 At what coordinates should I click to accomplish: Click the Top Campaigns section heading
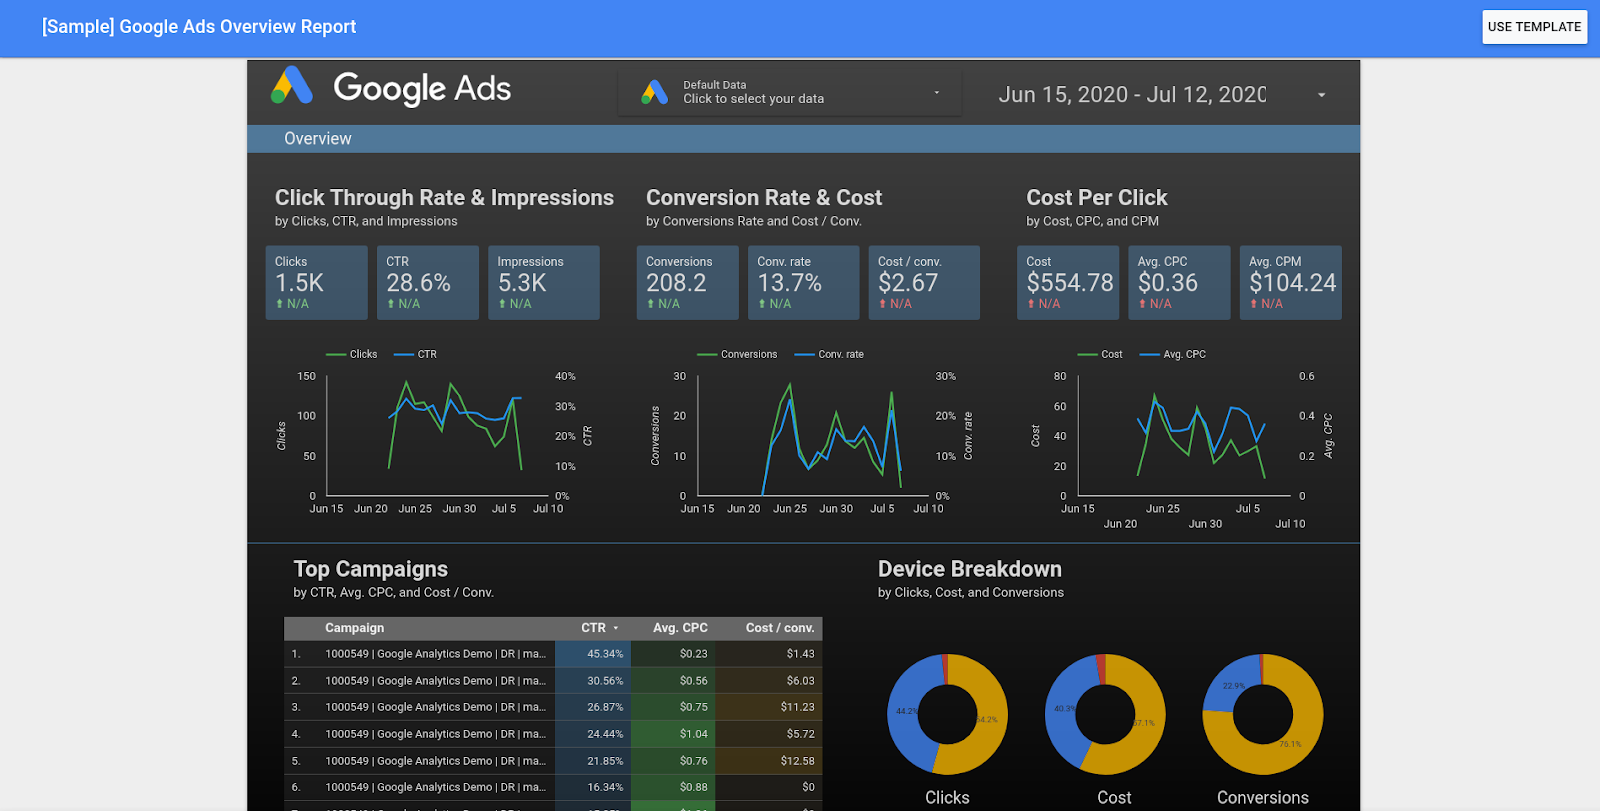[371, 569]
